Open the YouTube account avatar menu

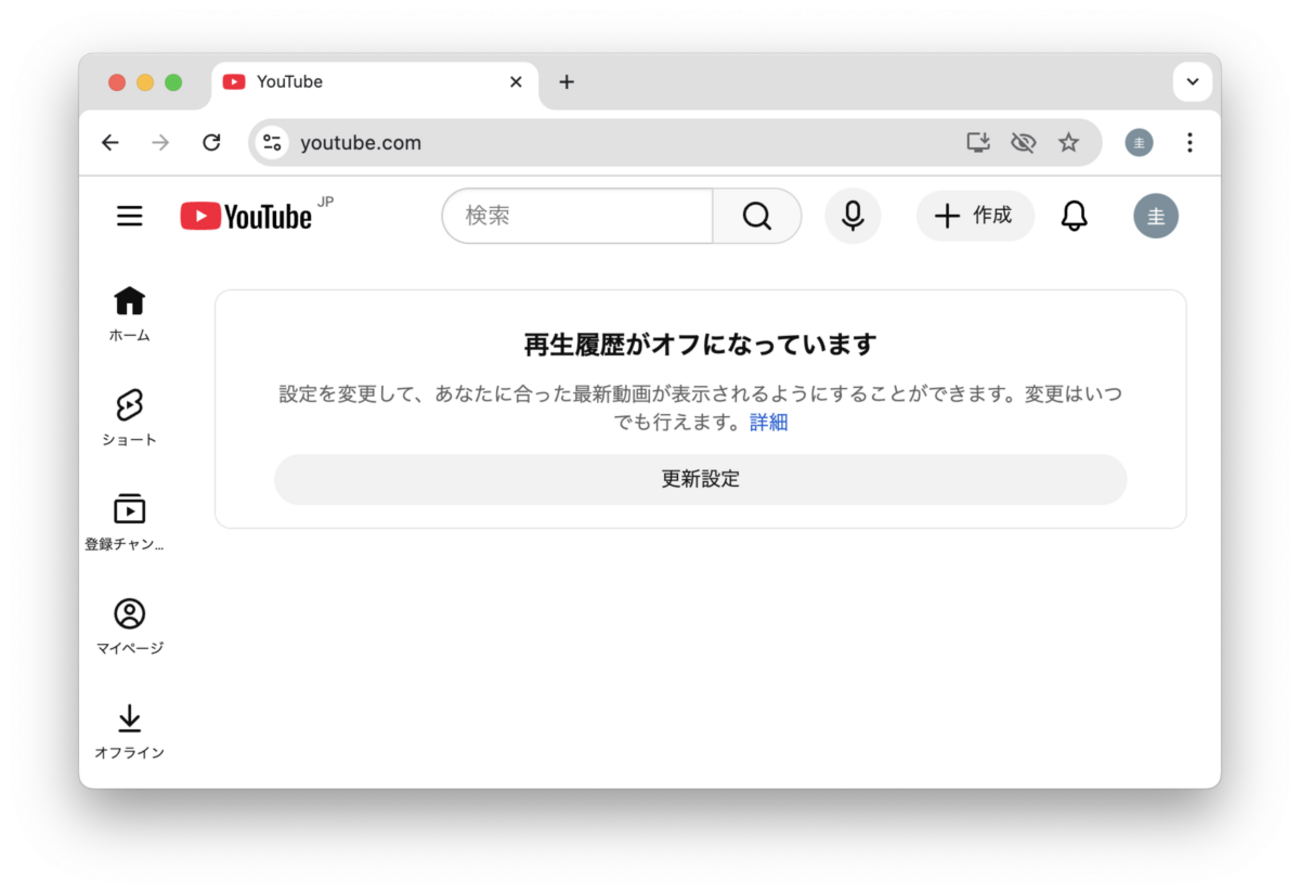pos(1156,216)
